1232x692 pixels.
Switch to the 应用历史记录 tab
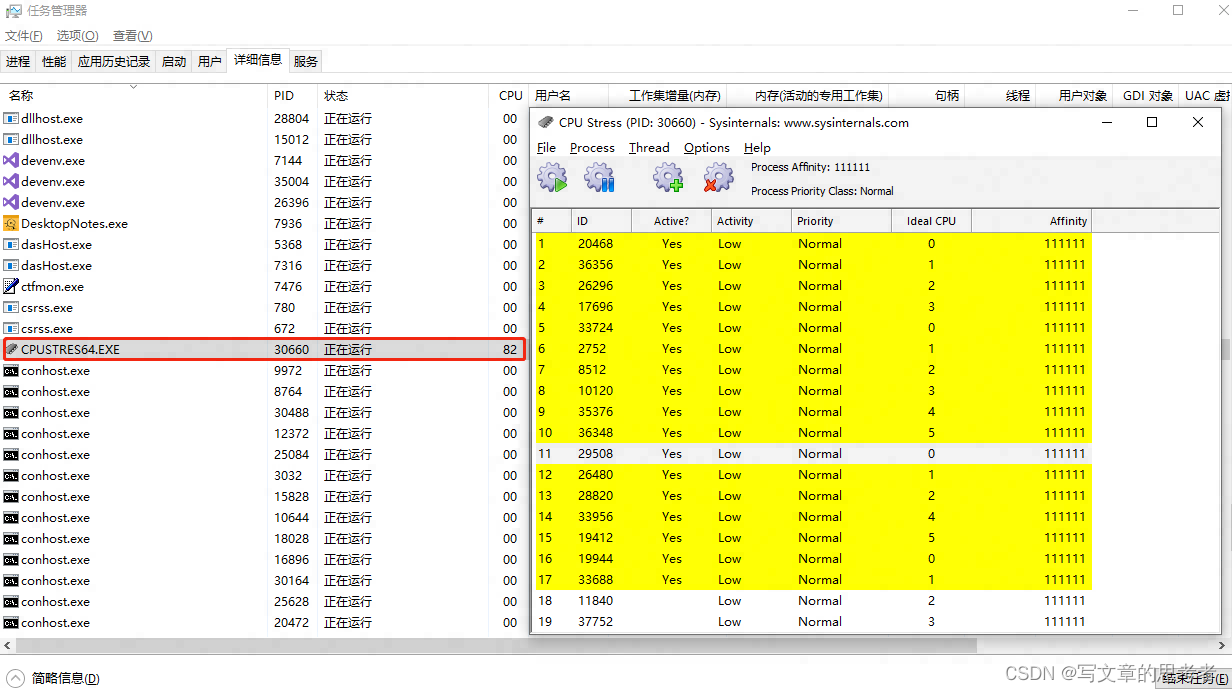[114, 61]
